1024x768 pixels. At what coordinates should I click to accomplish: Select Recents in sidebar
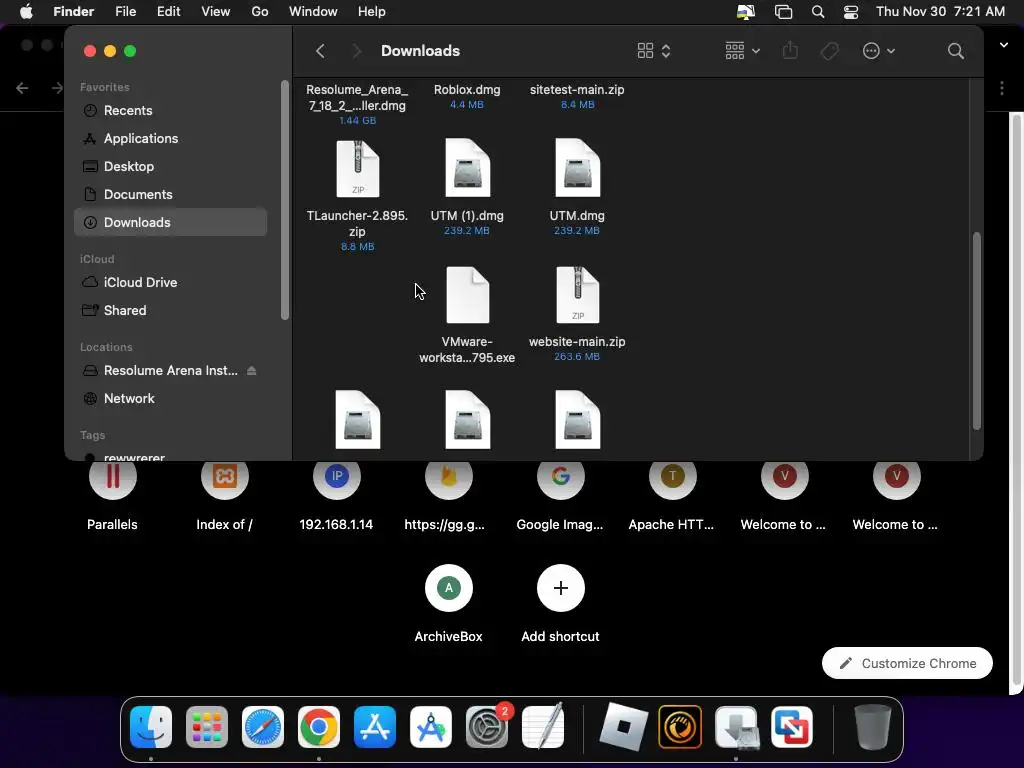170,110
